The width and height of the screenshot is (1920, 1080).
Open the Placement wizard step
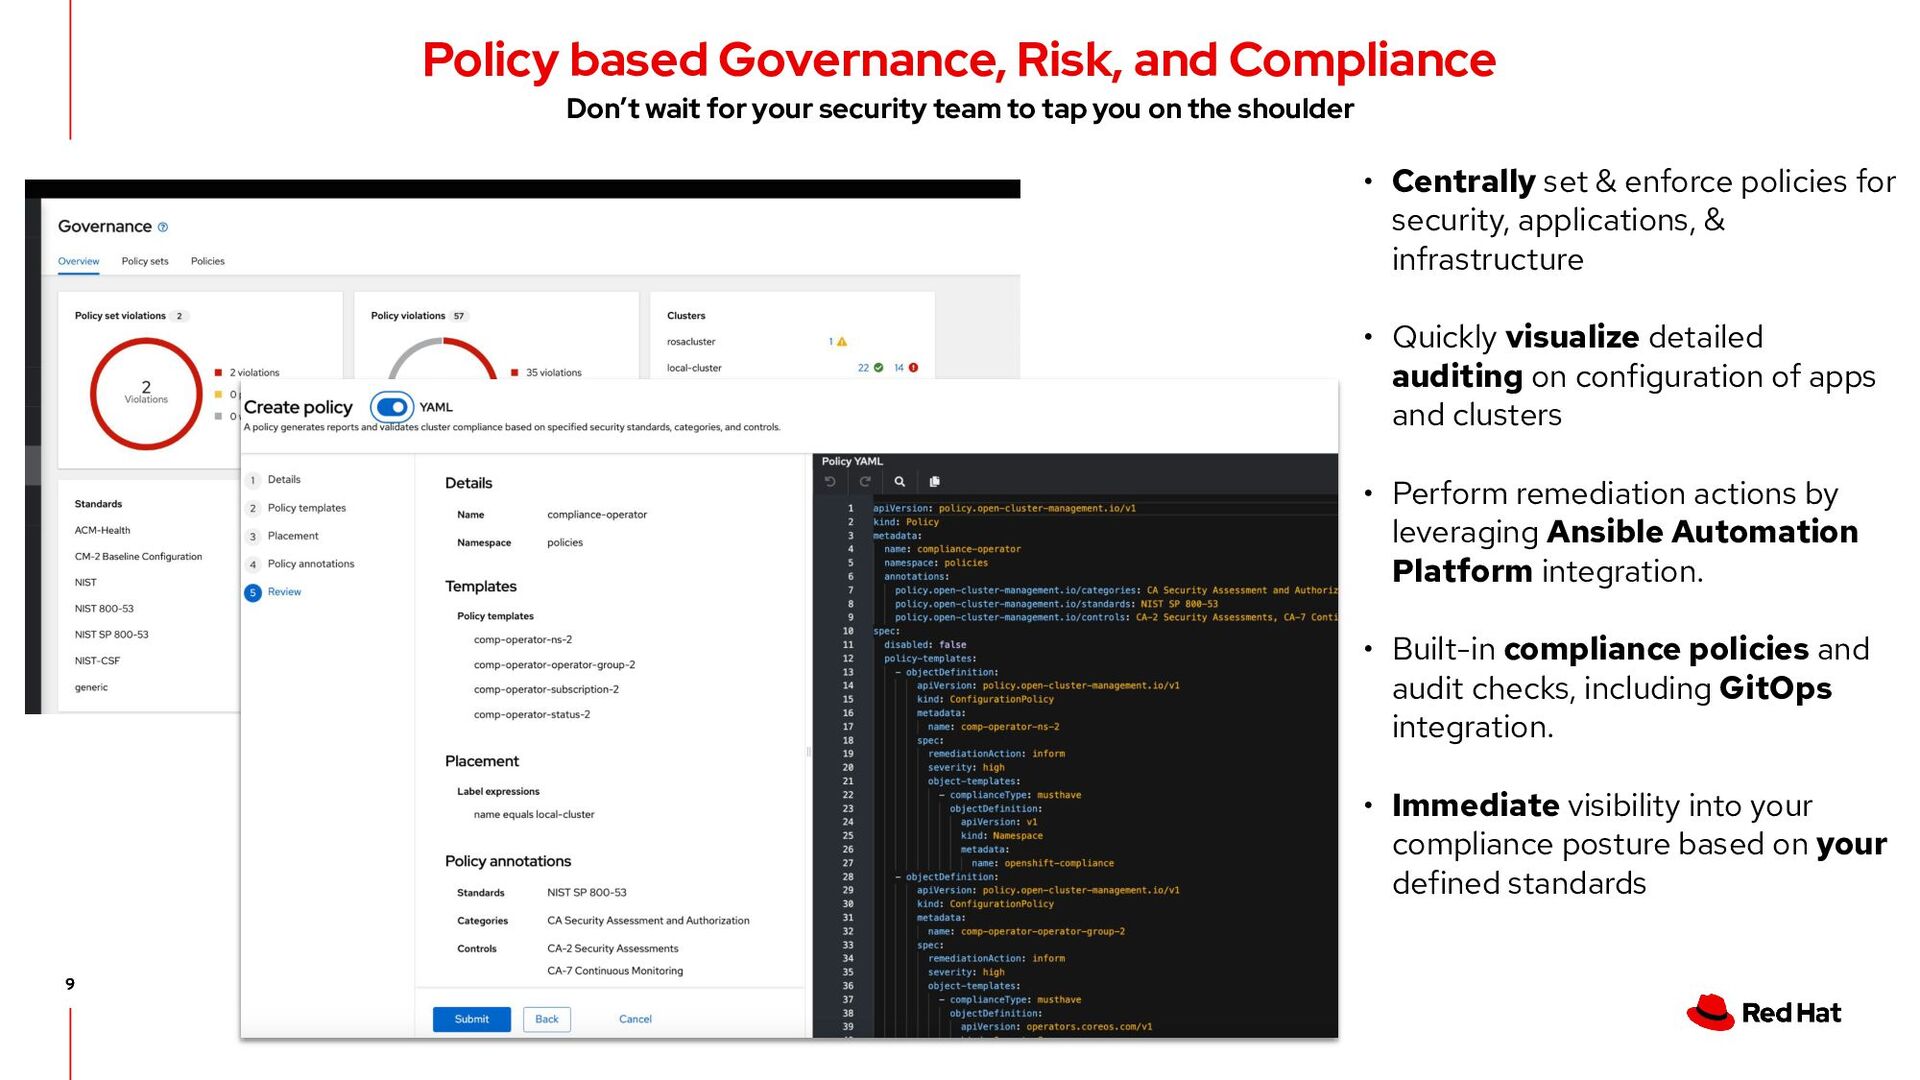(x=292, y=536)
